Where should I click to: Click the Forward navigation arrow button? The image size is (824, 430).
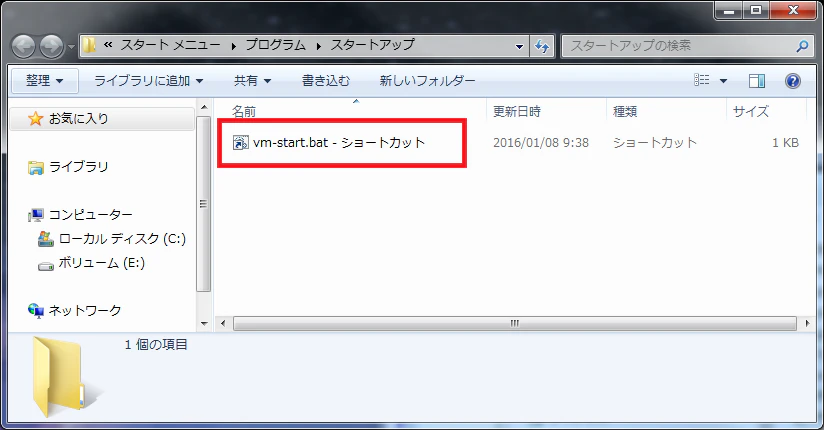pyautogui.click(x=52, y=47)
